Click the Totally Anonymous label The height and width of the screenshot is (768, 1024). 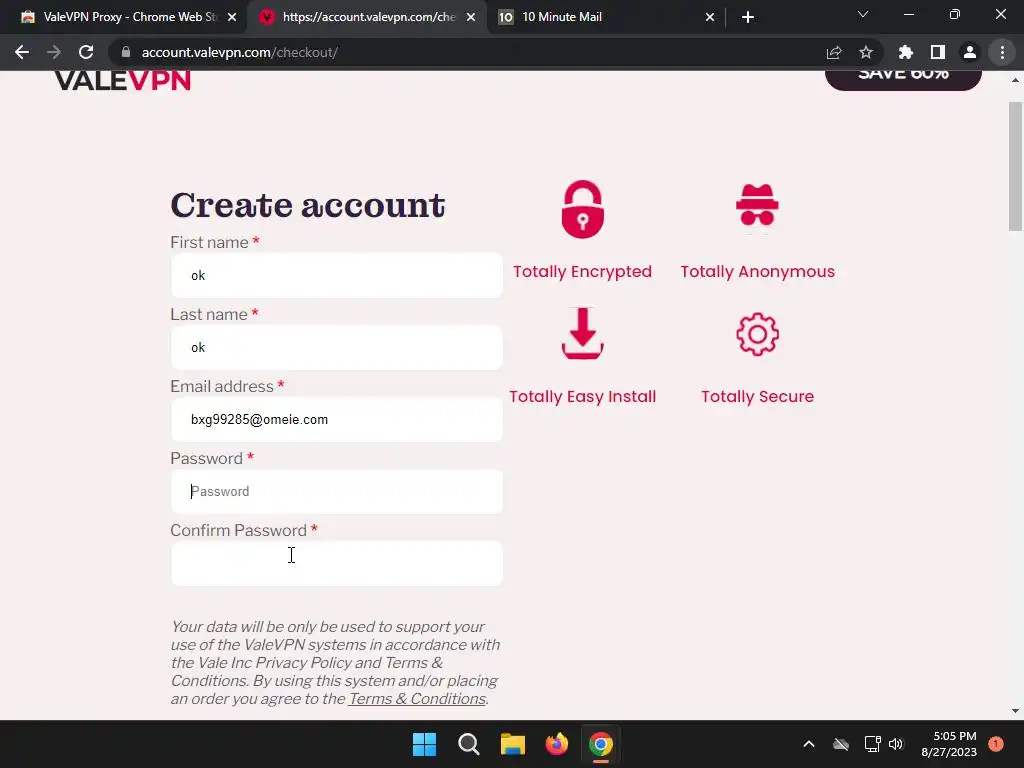click(x=758, y=271)
